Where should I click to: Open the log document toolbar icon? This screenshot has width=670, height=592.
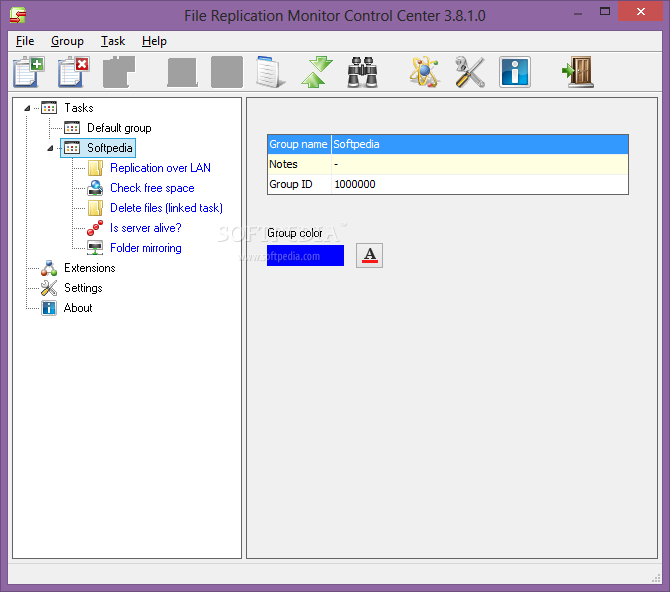click(x=270, y=72)
